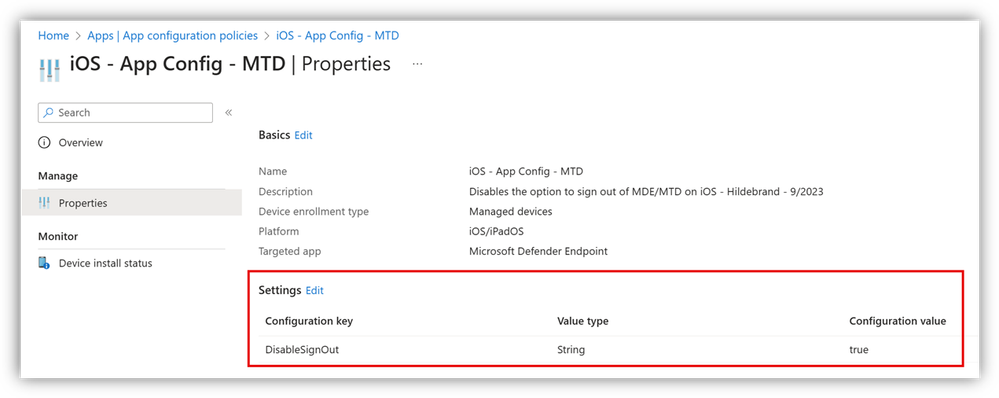Click iOS - App Config - MTD breadcrumb

point(338,36)
